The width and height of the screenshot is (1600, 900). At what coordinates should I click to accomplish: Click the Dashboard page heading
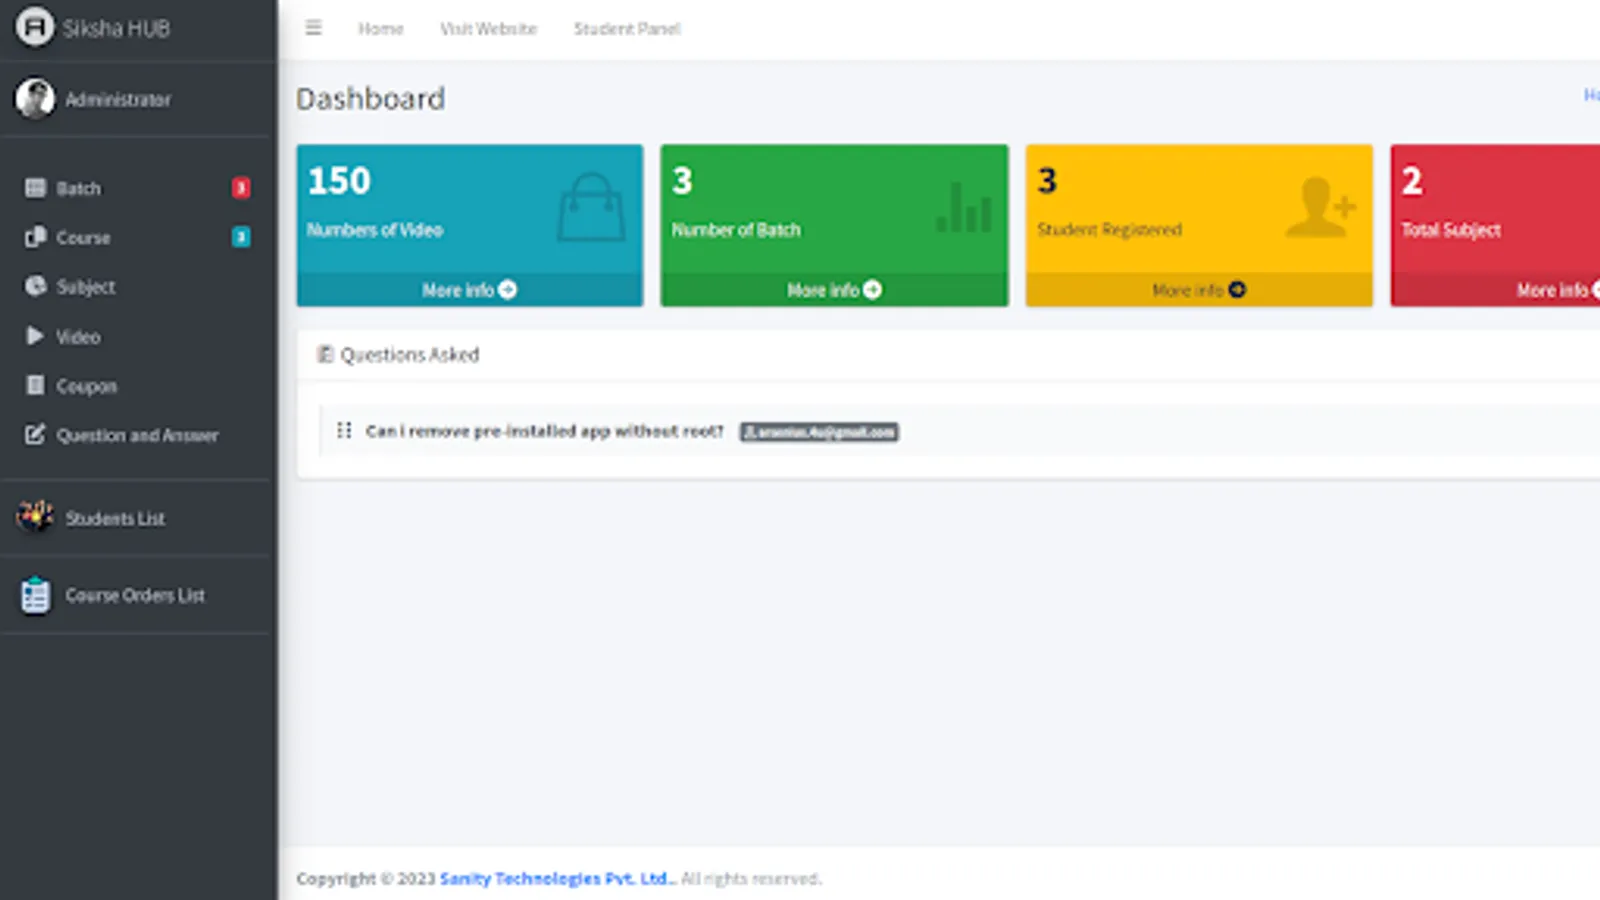(x=371, y=98)
